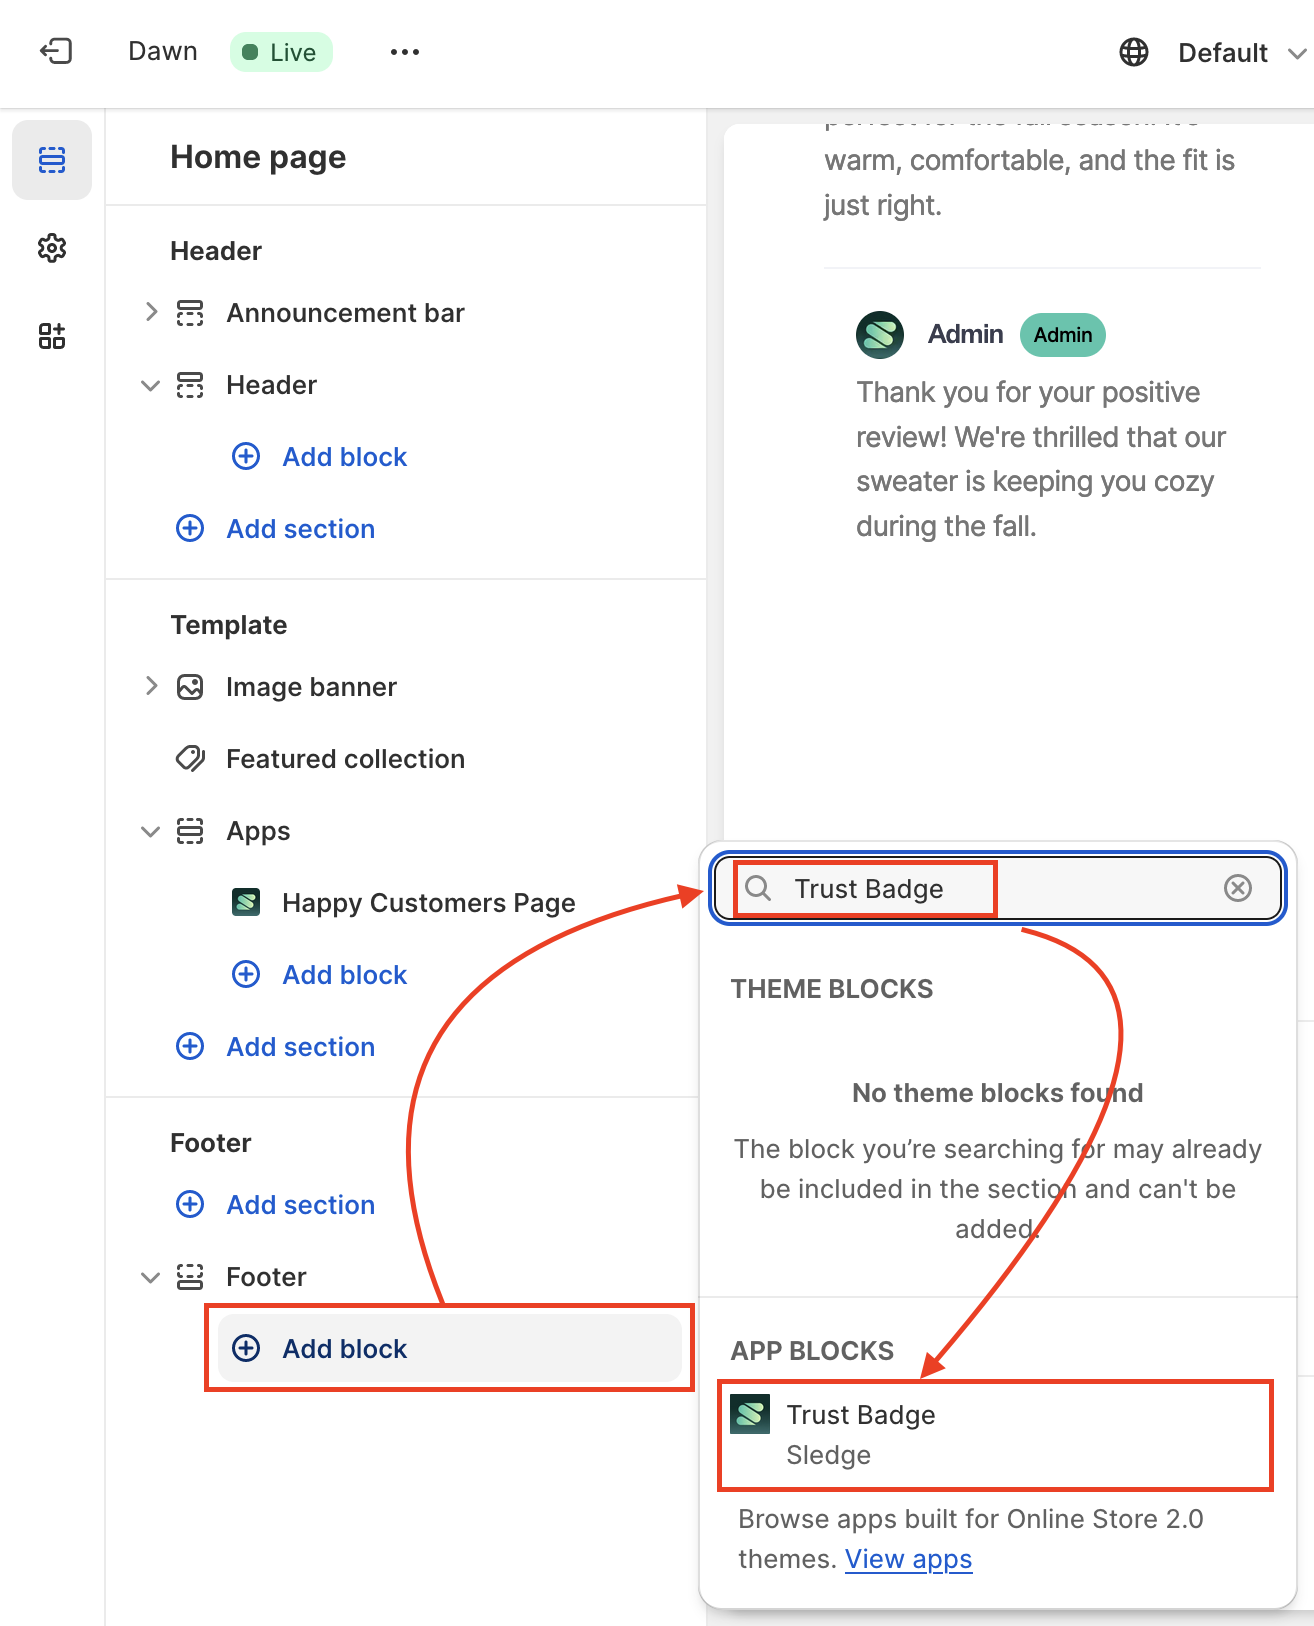
Task: Clear the Trust Badge search text
Action: pos(1237,888)
